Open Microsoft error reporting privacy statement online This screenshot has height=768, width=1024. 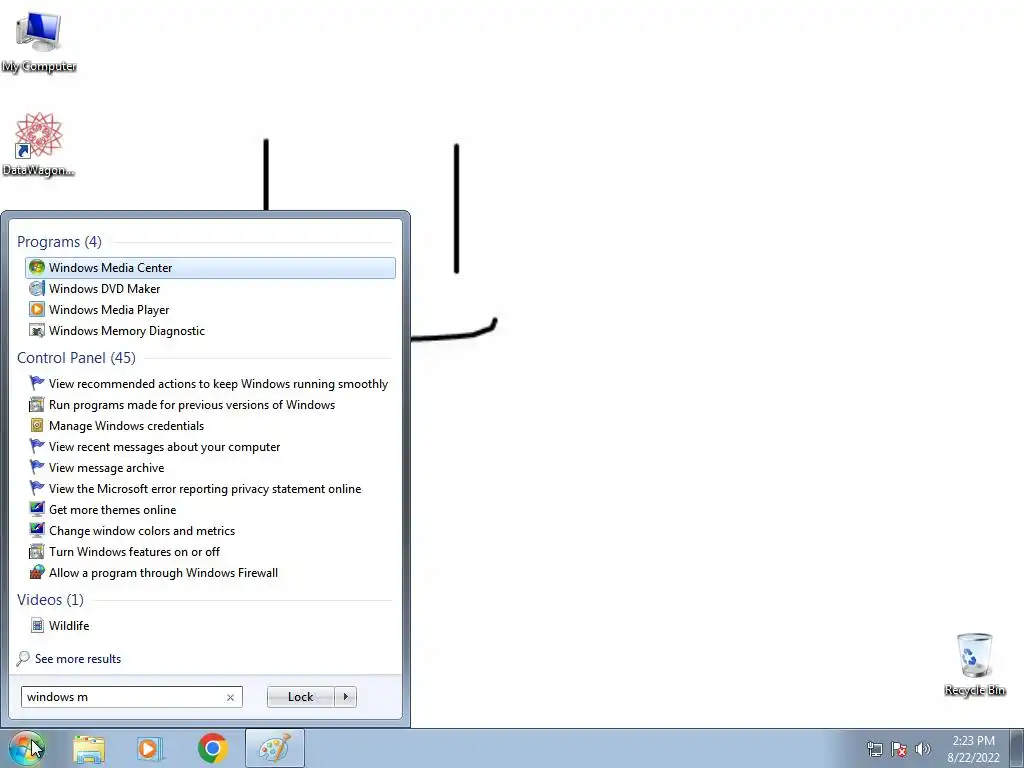click(210, 488)
